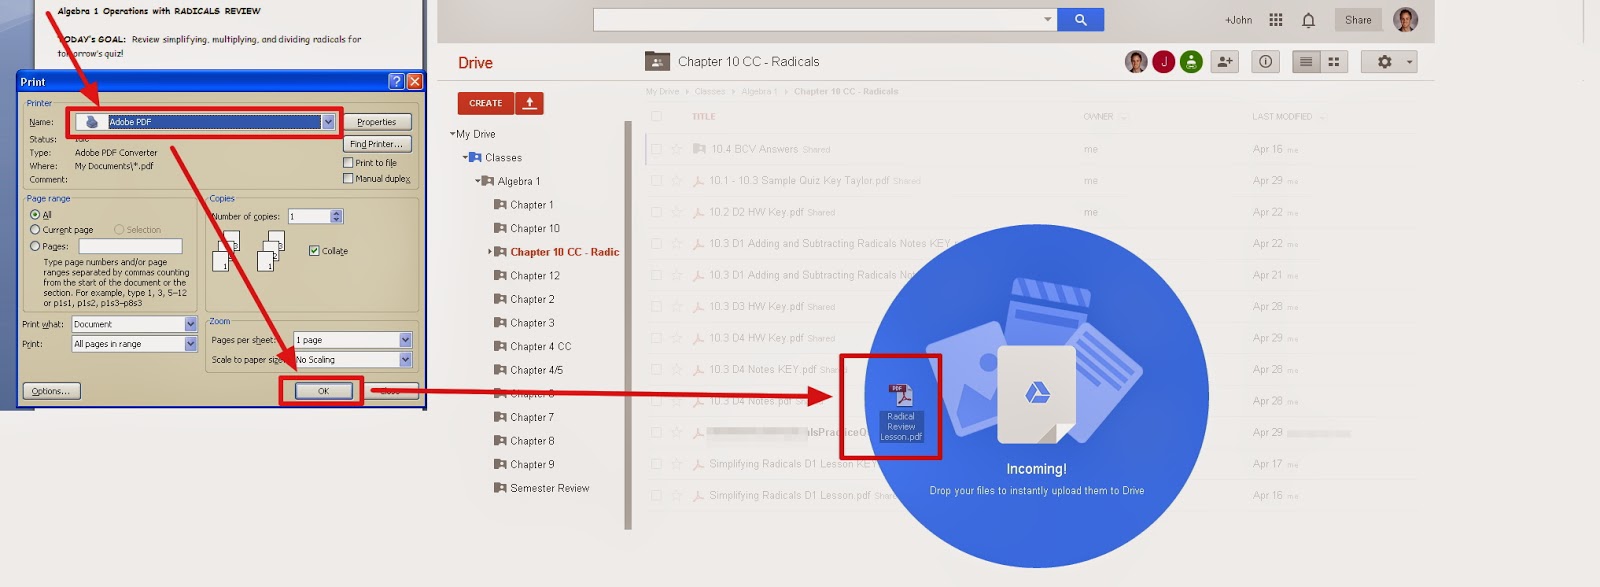The image size is (1600, 587).
Task: Select the Current page radio button
Action: pyautogui.click(x=35, y=230)
